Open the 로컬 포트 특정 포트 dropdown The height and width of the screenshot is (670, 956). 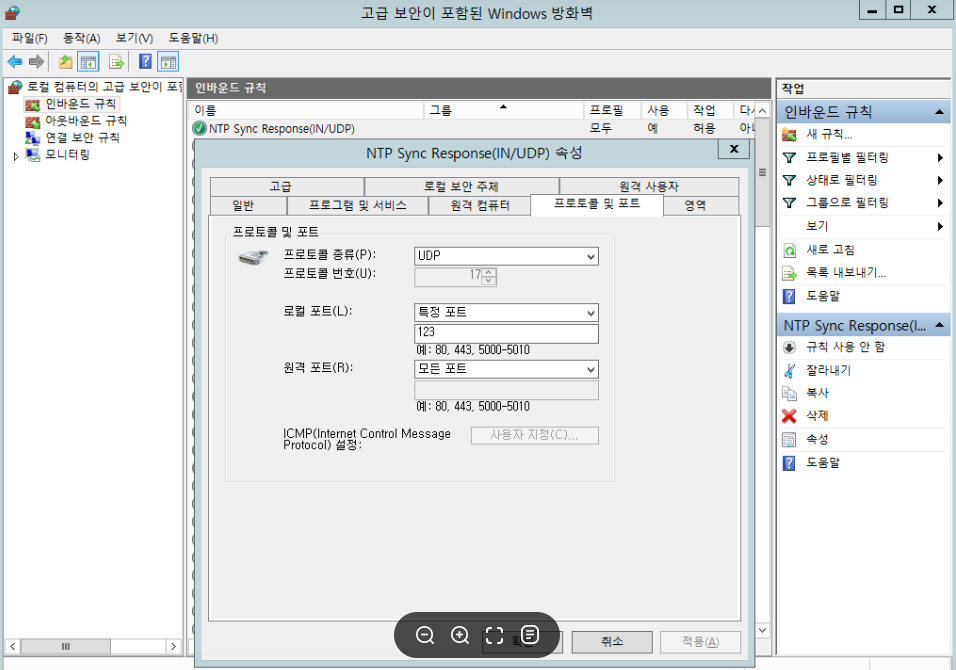[x=590, y=313]
